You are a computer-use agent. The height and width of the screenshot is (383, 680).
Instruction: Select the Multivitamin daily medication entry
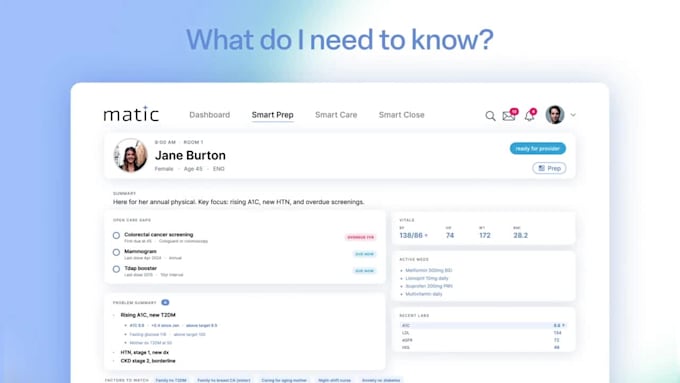(x=424, y=294)
